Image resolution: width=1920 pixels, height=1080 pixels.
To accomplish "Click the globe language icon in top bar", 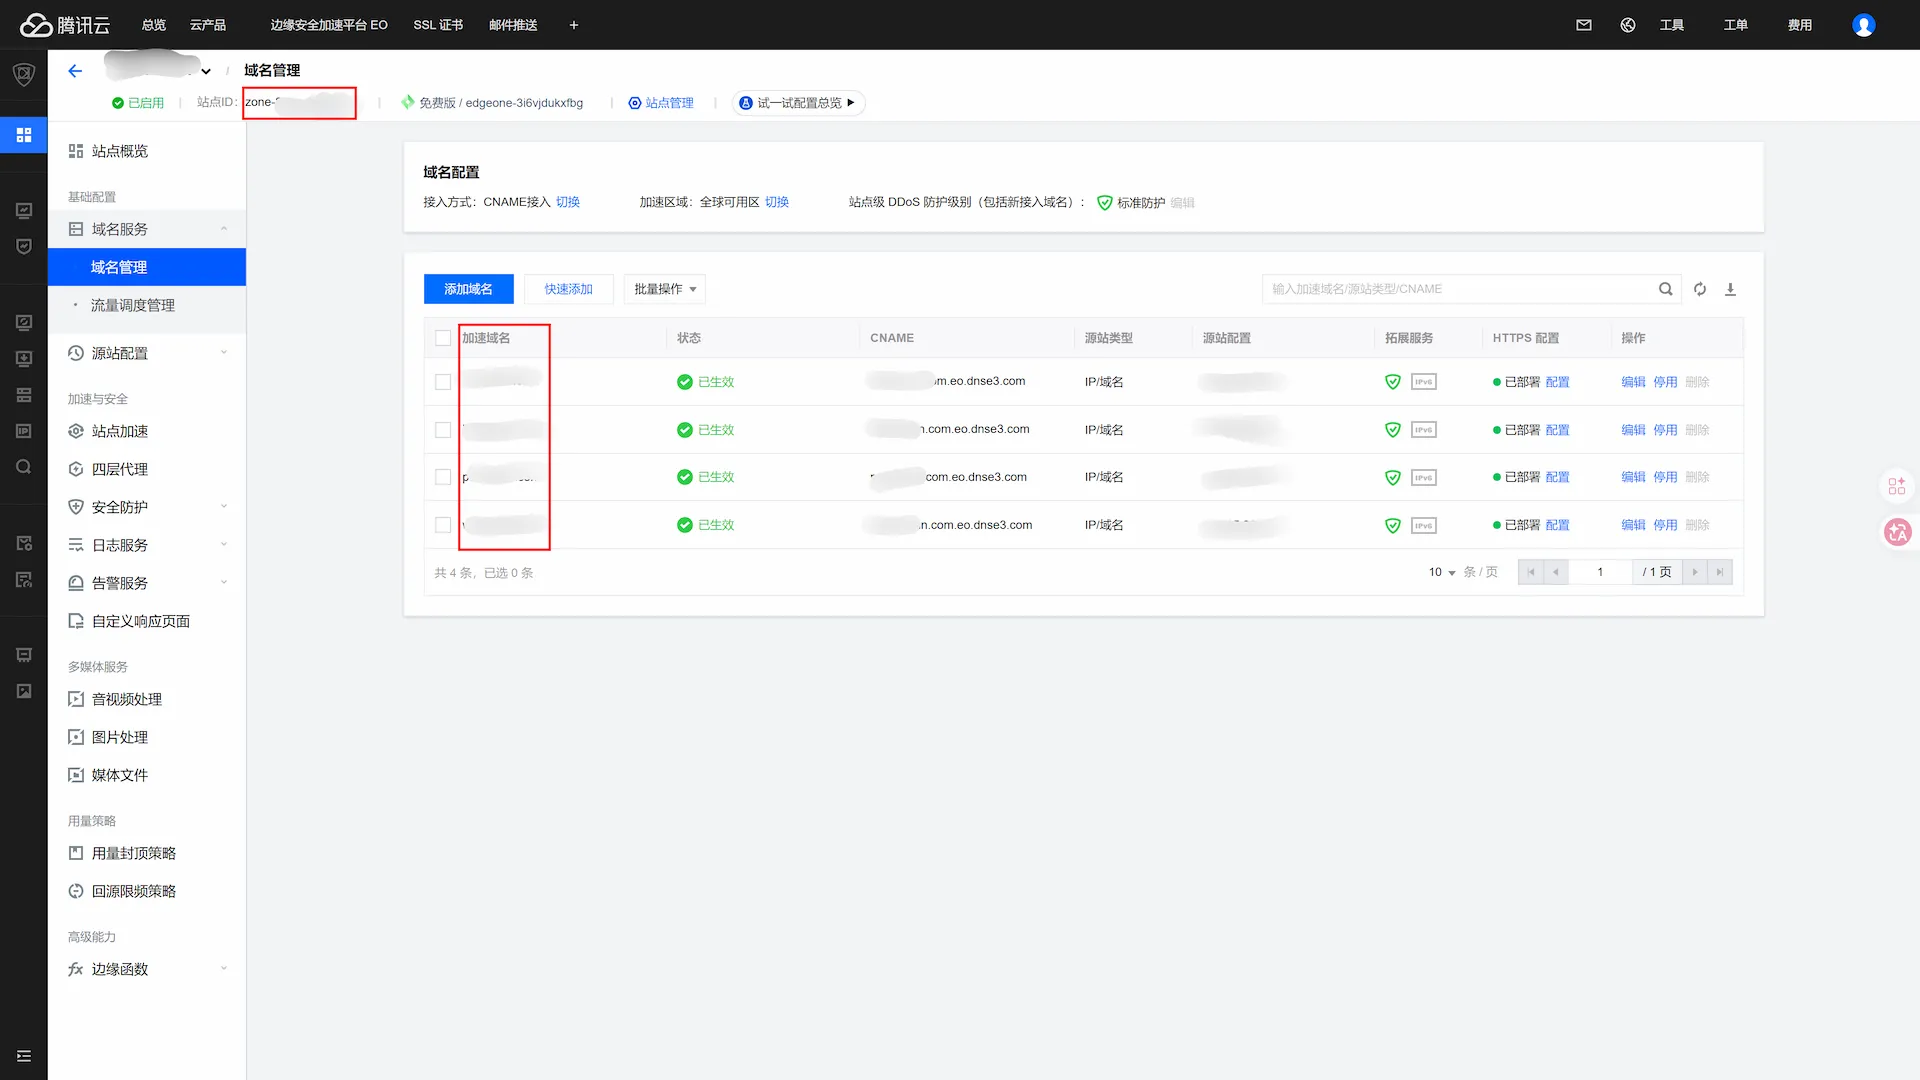I will pyautogui.click(x=1628, y=25).
